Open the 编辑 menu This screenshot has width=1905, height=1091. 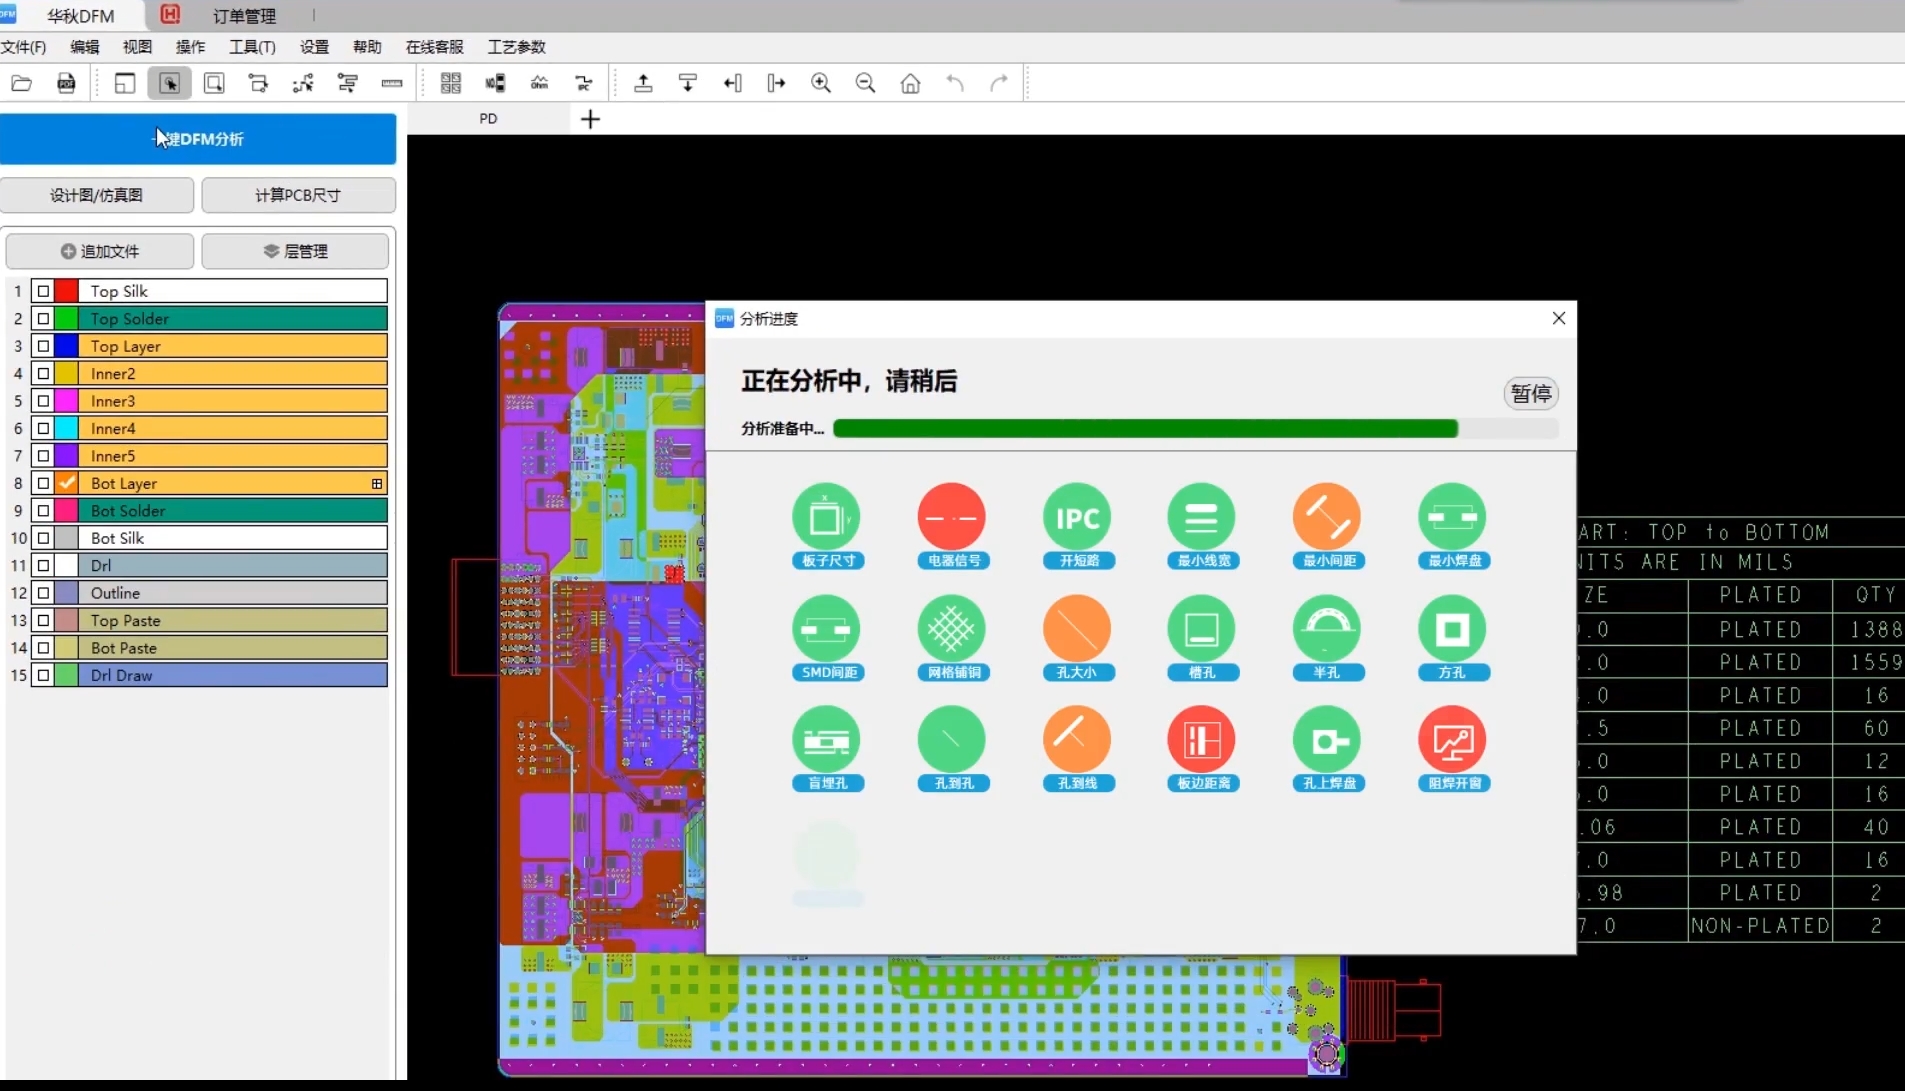tap(85, 47)
